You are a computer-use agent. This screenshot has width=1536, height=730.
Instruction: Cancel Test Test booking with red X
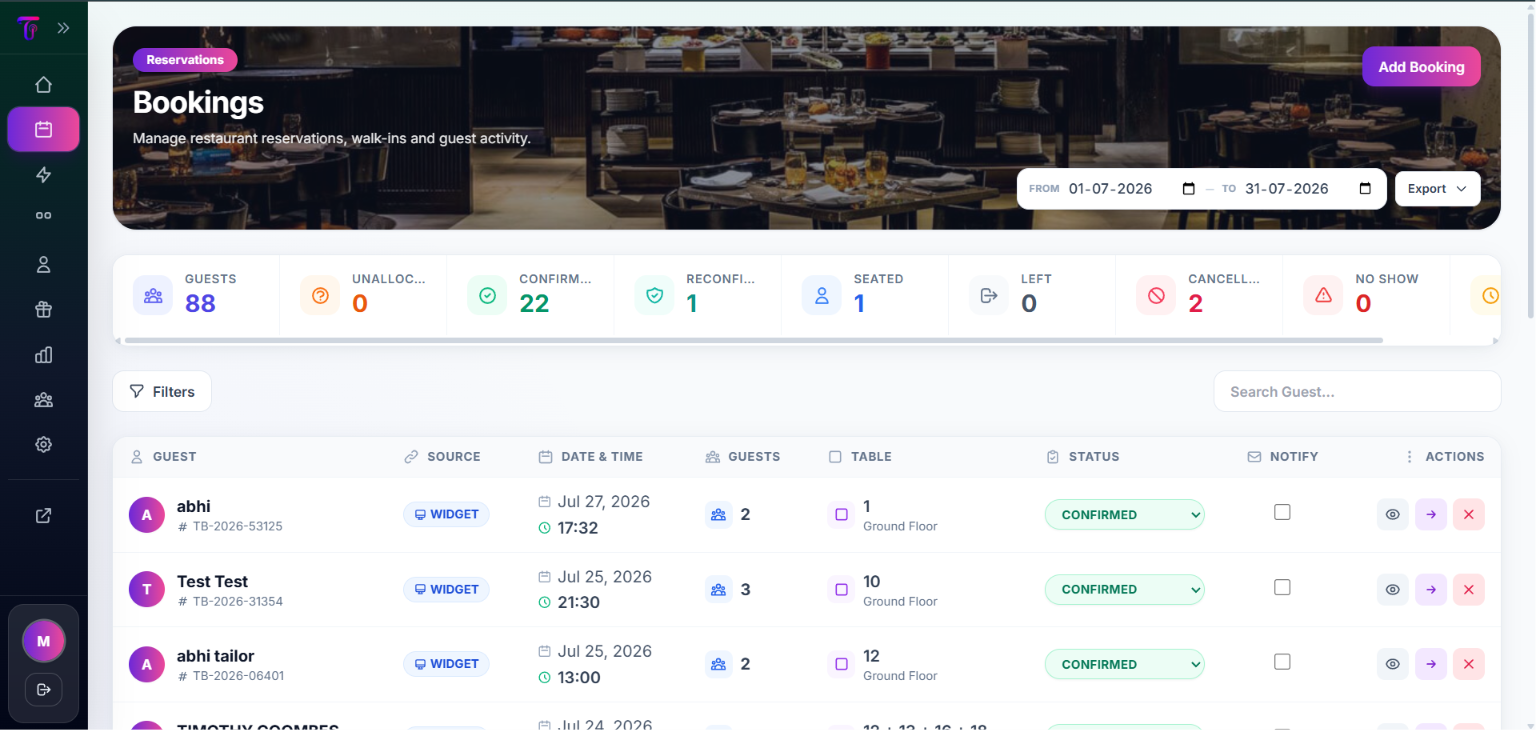(1469, 589)
